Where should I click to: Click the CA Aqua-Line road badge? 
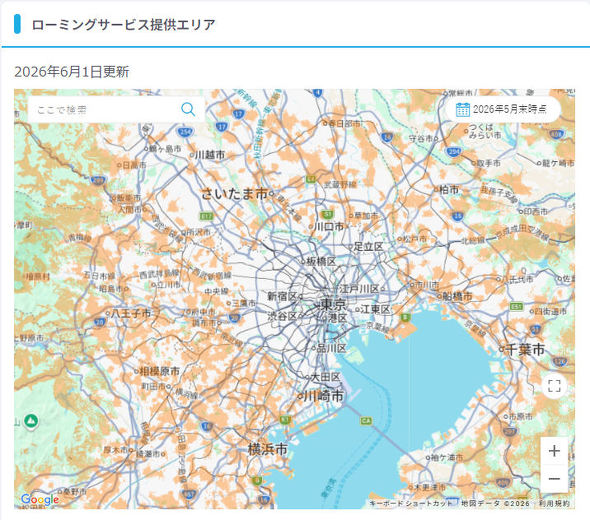click(x=366, y=421)
